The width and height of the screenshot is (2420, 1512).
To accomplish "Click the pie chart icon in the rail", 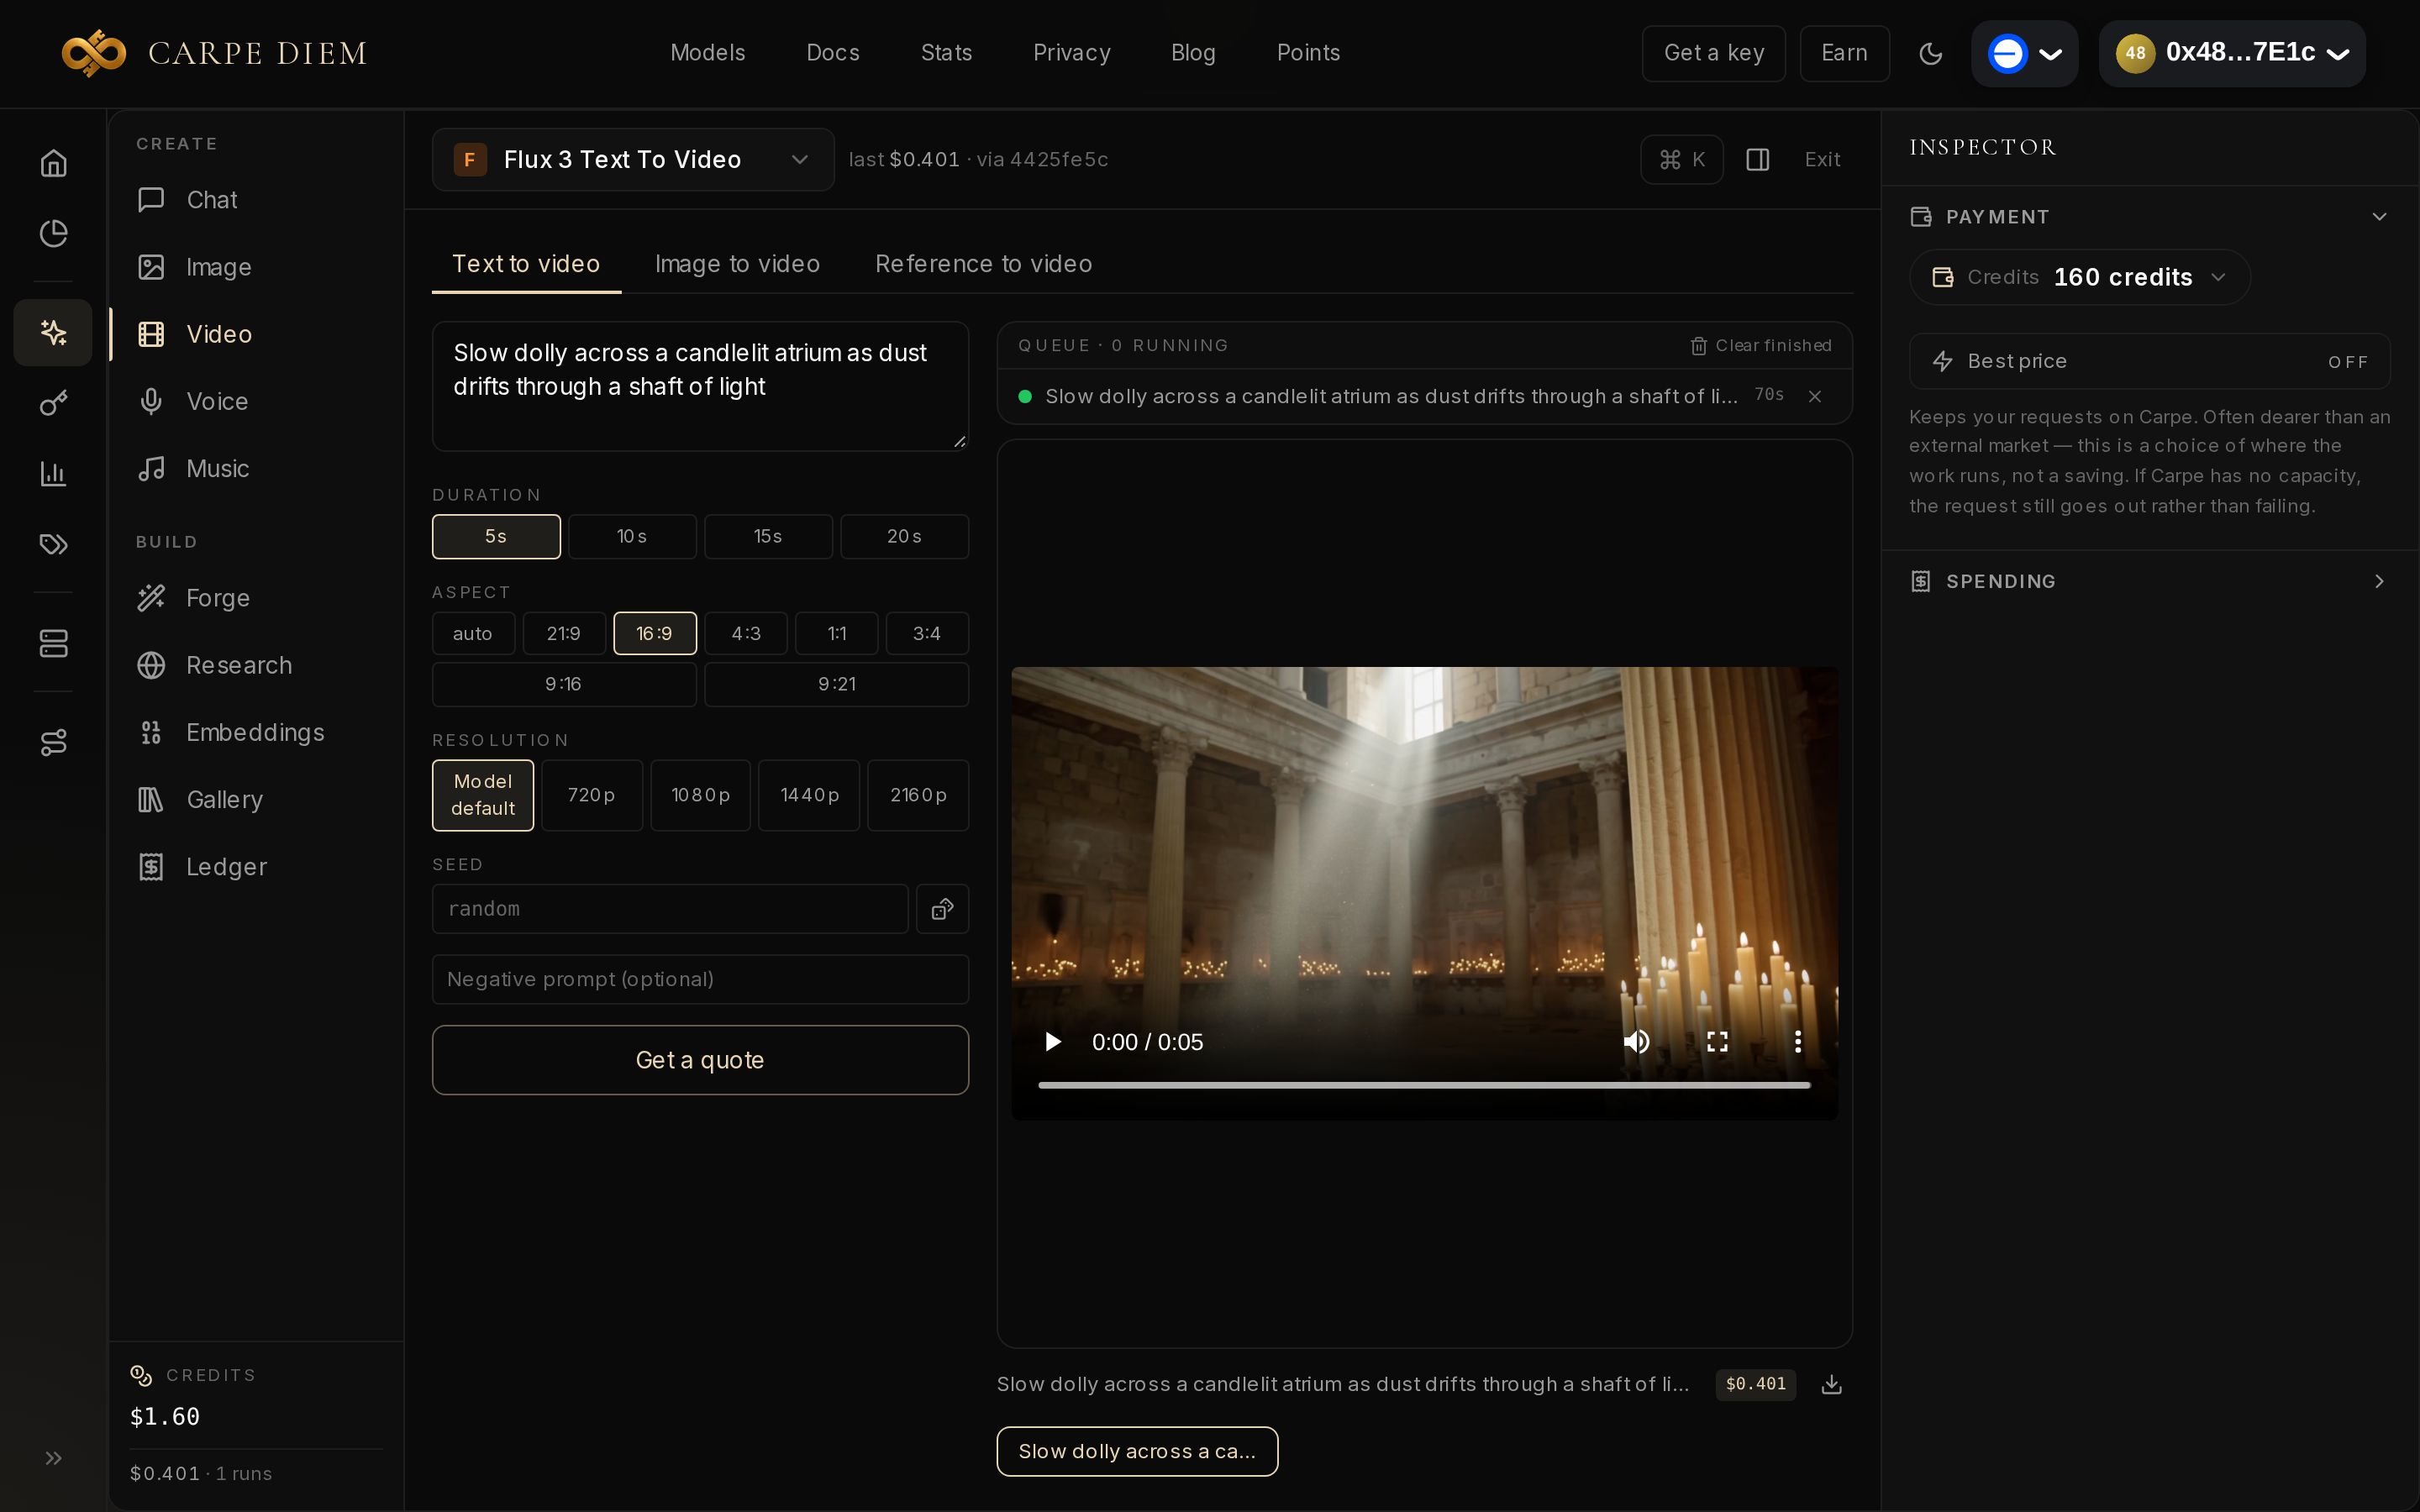I will (53, 233).
